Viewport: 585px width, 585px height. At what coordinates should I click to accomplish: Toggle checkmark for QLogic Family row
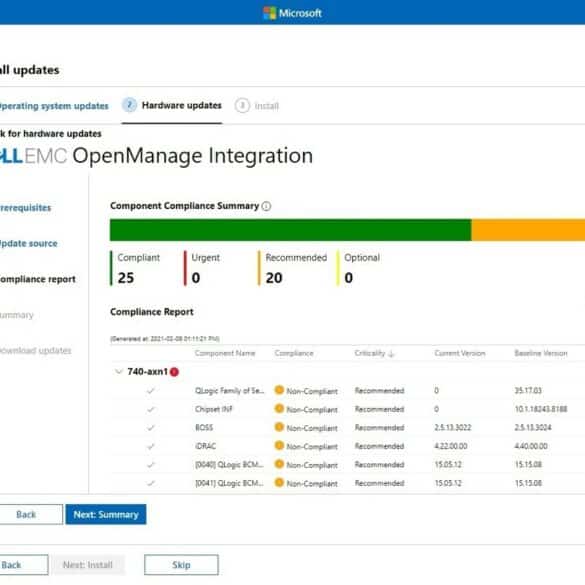[151, 391]
